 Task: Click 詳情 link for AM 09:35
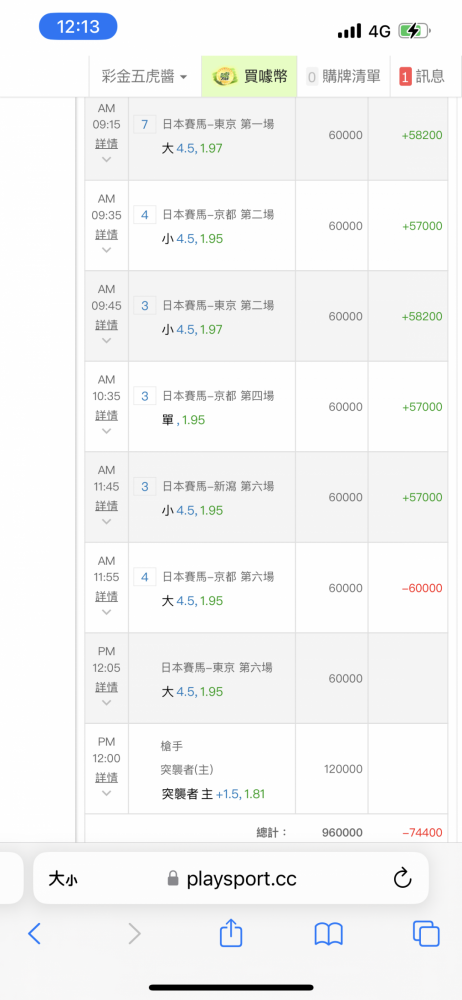click(x=107, y=235)
